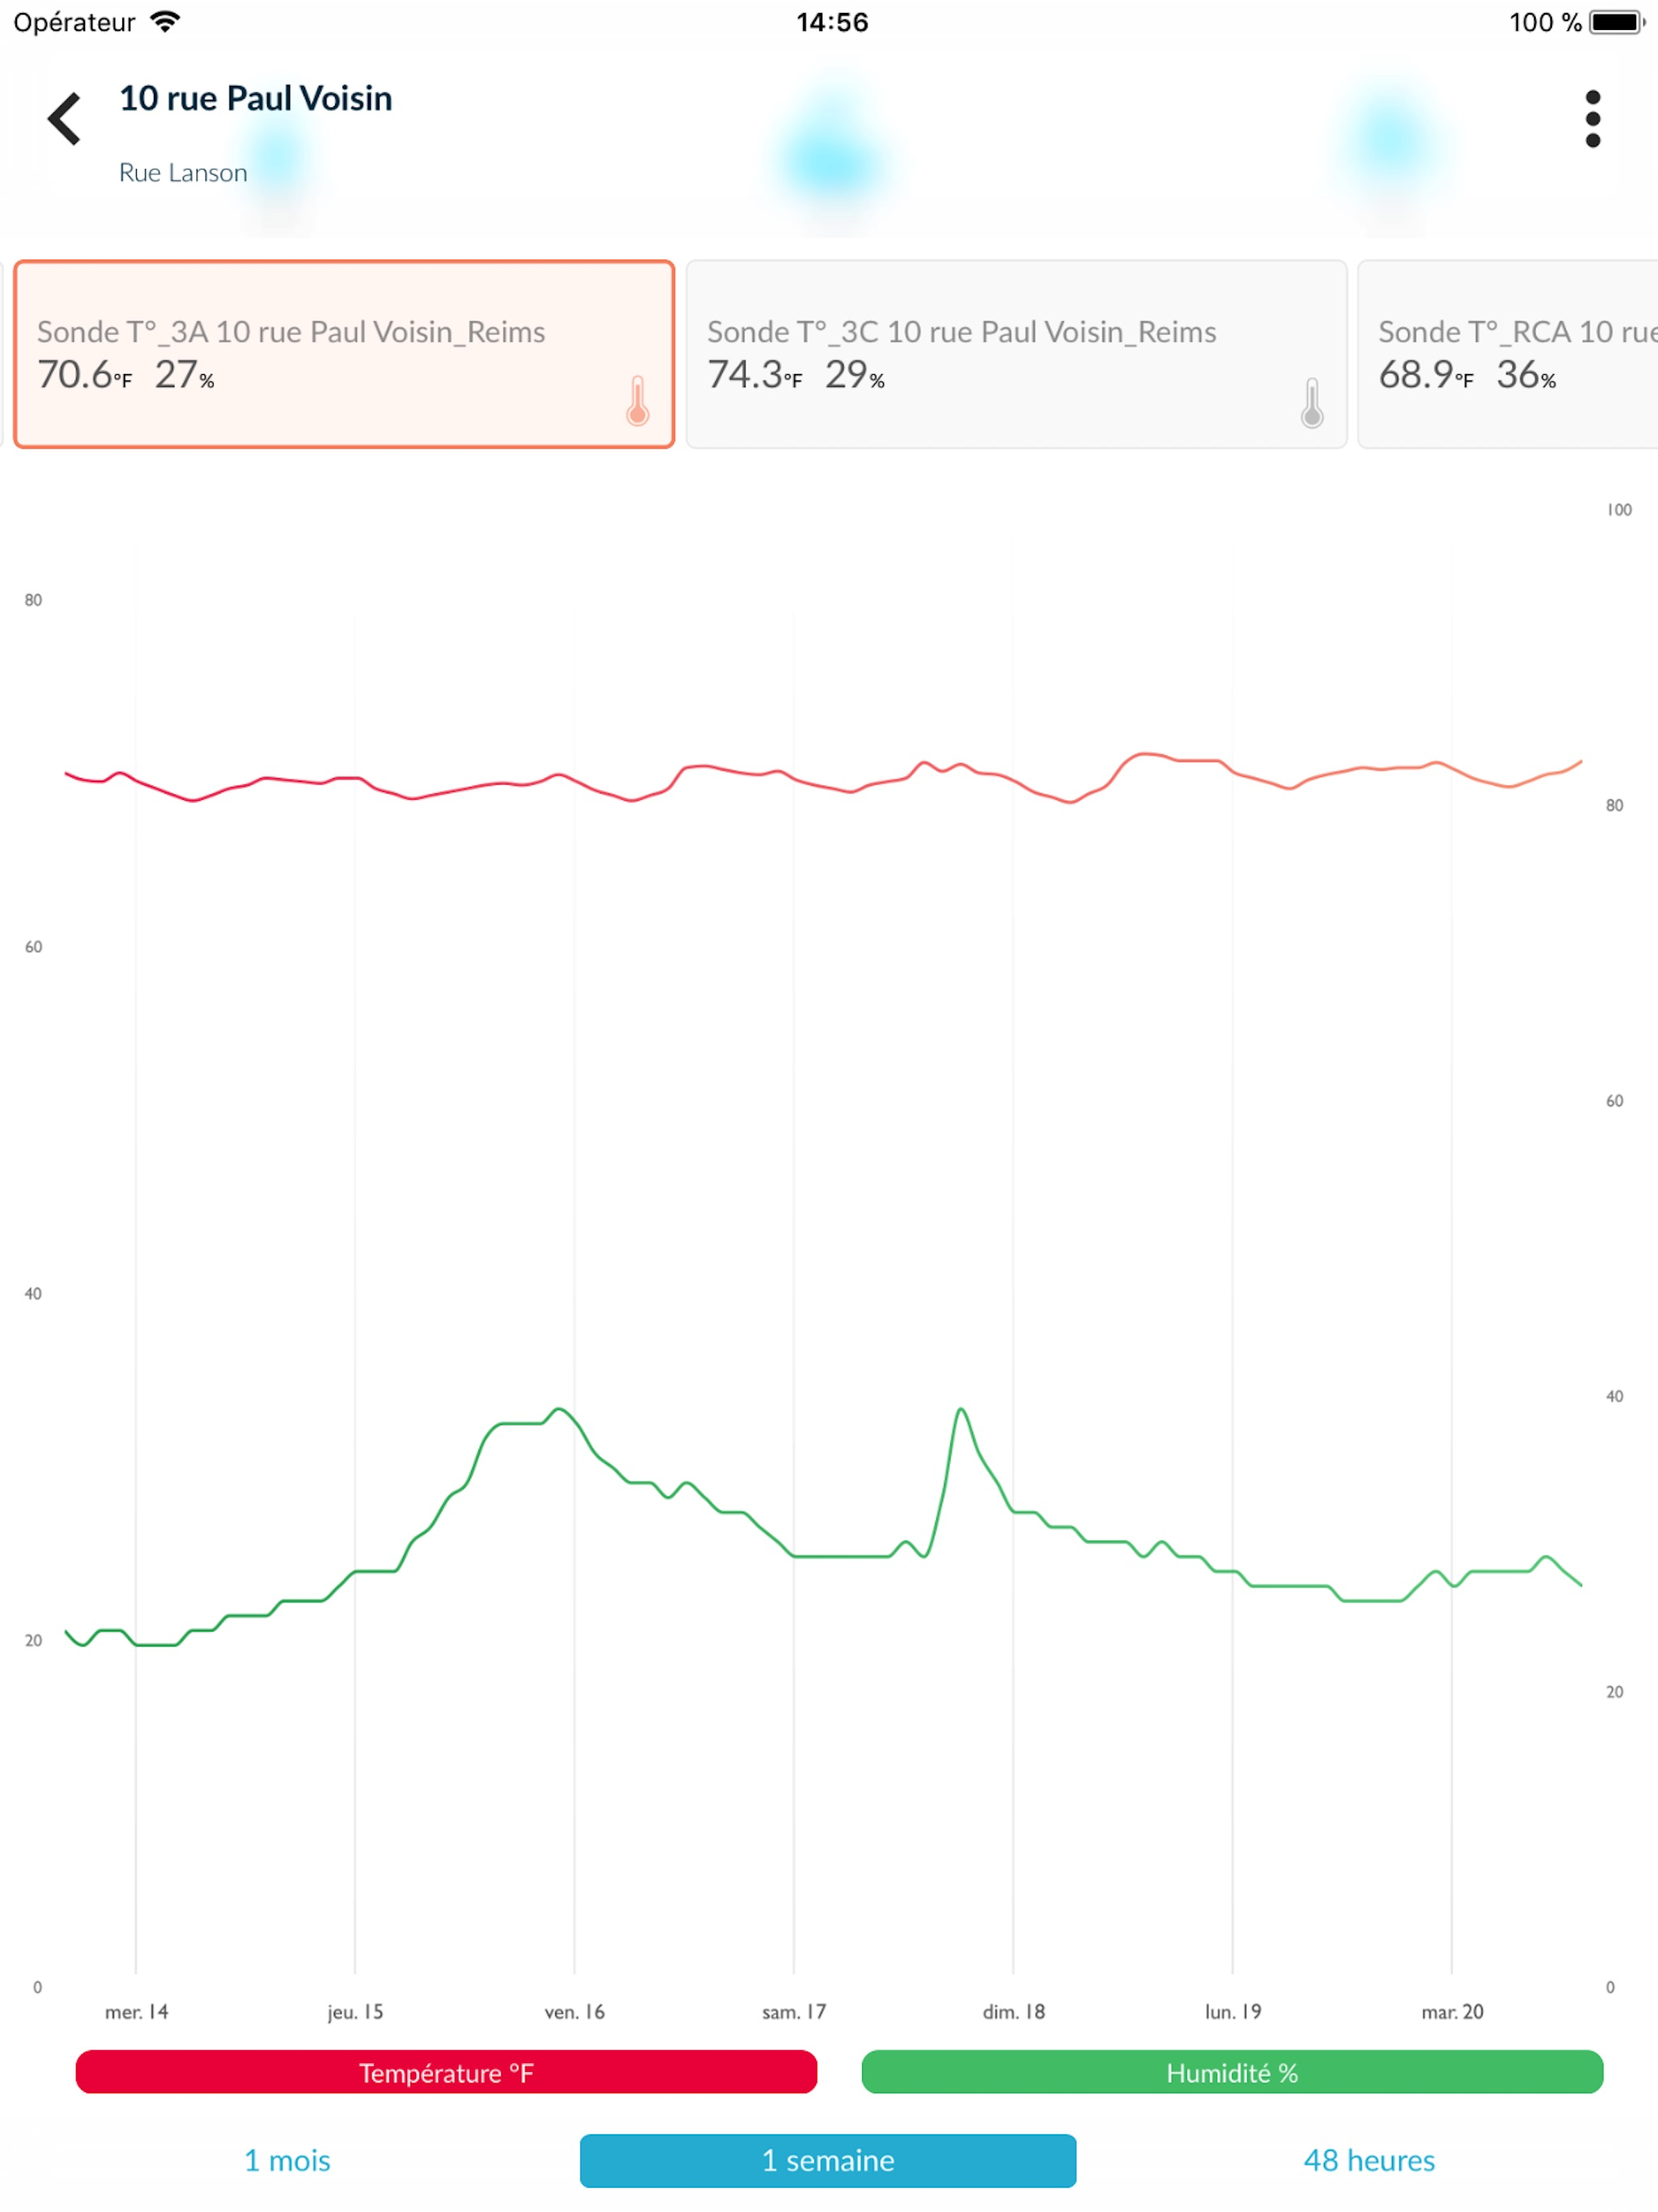
Task: Select Sonde T°_3C sensor card
Action: tap(1016, 354)
